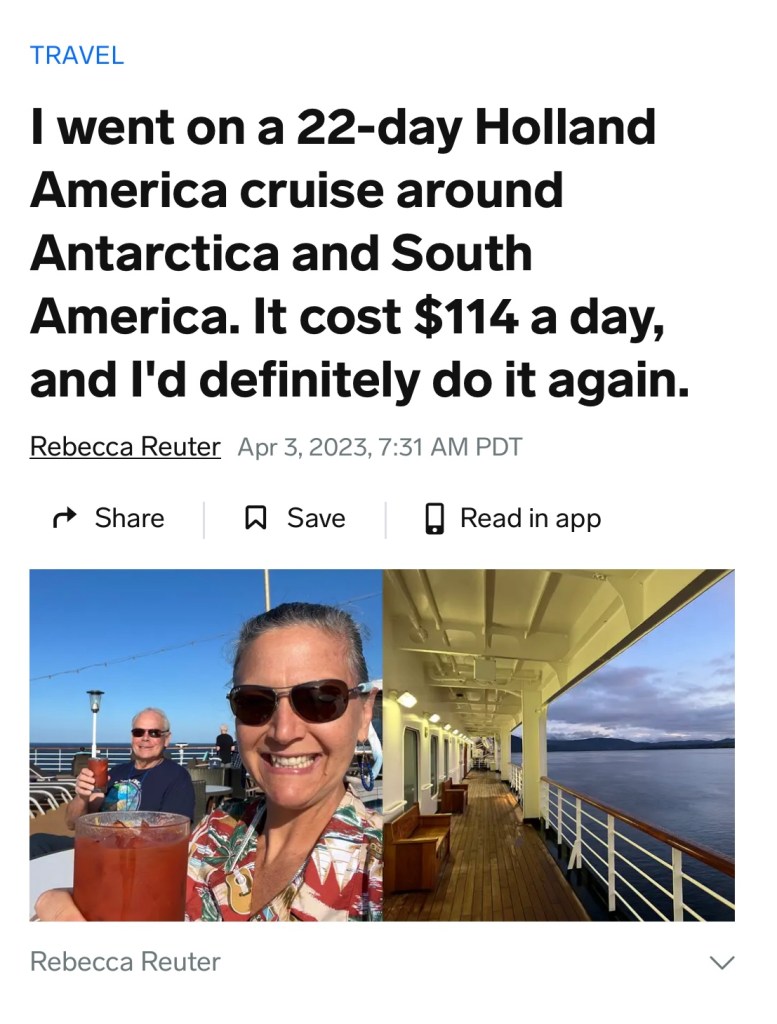Screen dimensions: 777x1024
Task: Expand the photo caption chevron
Action: click(x=721, y=962)
